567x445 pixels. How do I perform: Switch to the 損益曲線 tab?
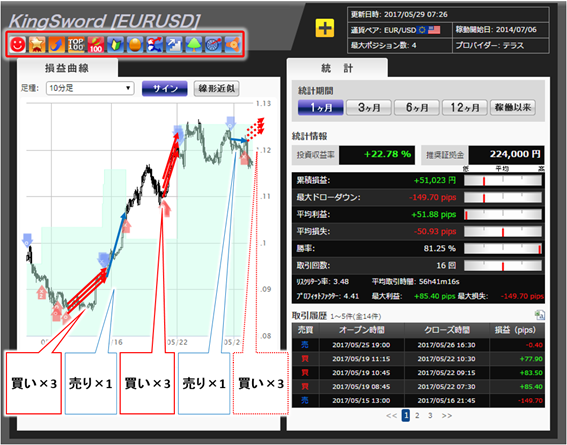pyautogui.click(x=67, y=68)
